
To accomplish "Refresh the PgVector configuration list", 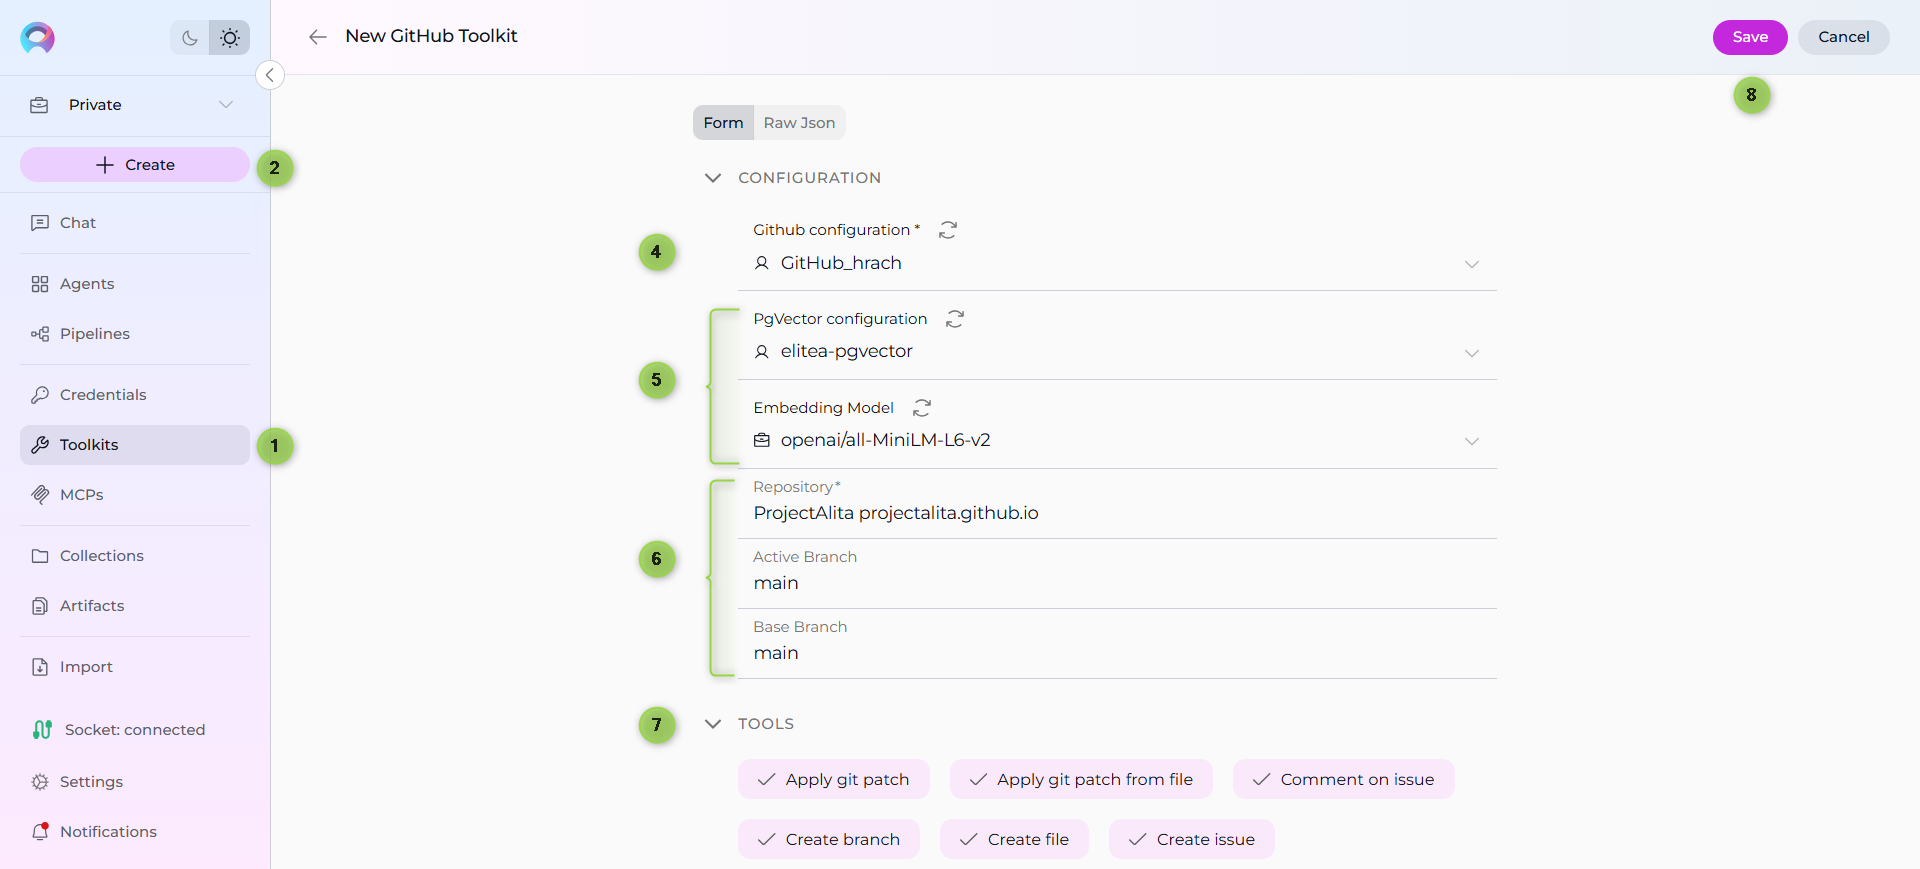I will 955,319.
